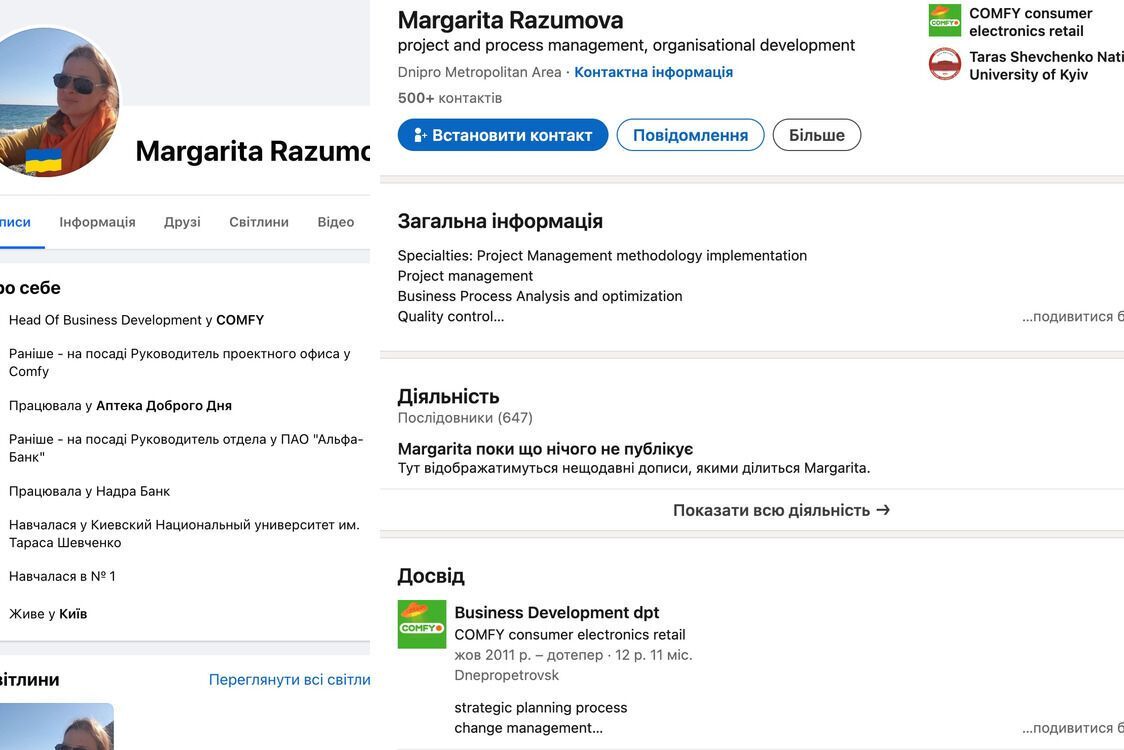Click the Margarita Razumova LinkedIn name heading
This screenshot has height=750, width=1124.
pos(510,20)
